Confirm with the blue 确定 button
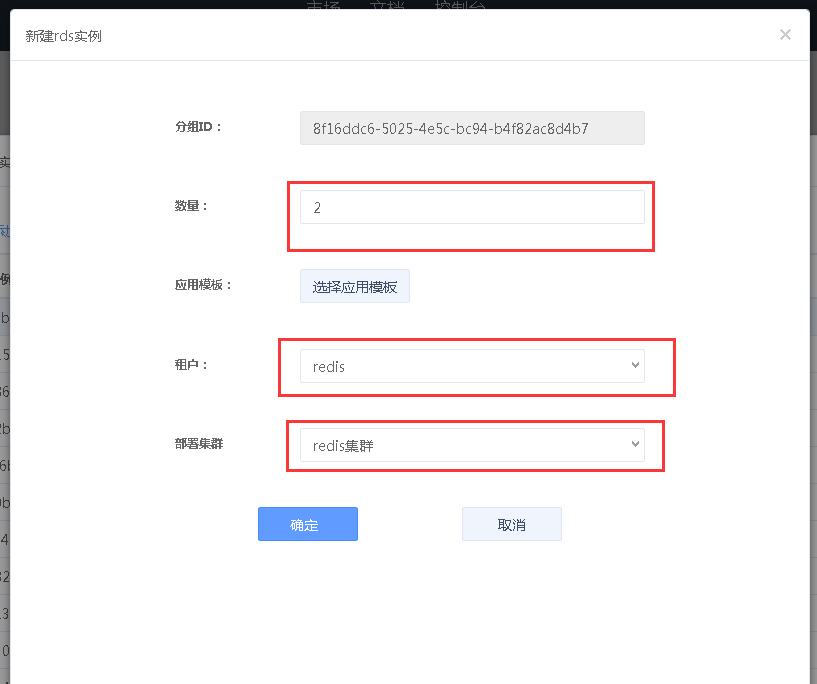817x684 pixels. 307,524
